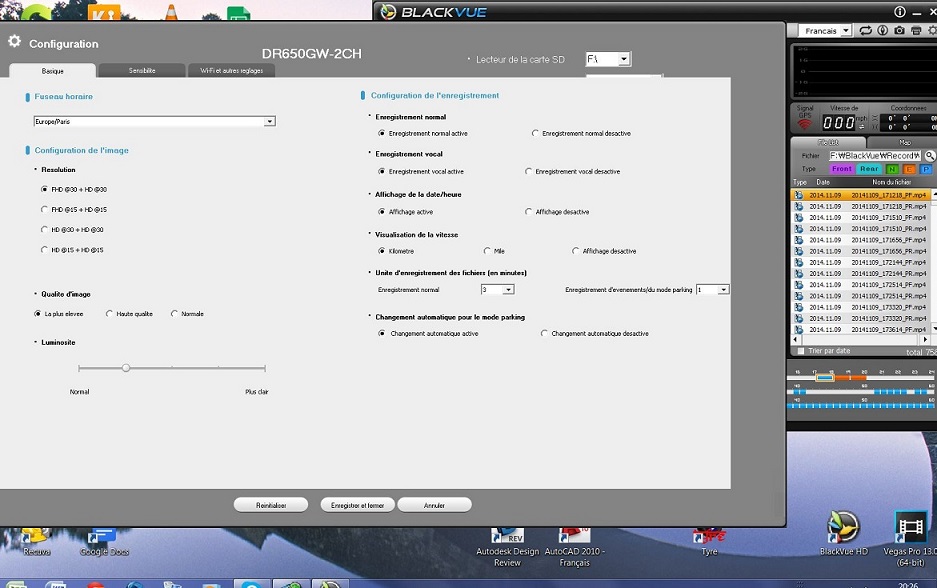This screenshot has width=937, height=588.
Task: Open AutoCAD 2010 Français desktop shortcut
Action: 574,547
